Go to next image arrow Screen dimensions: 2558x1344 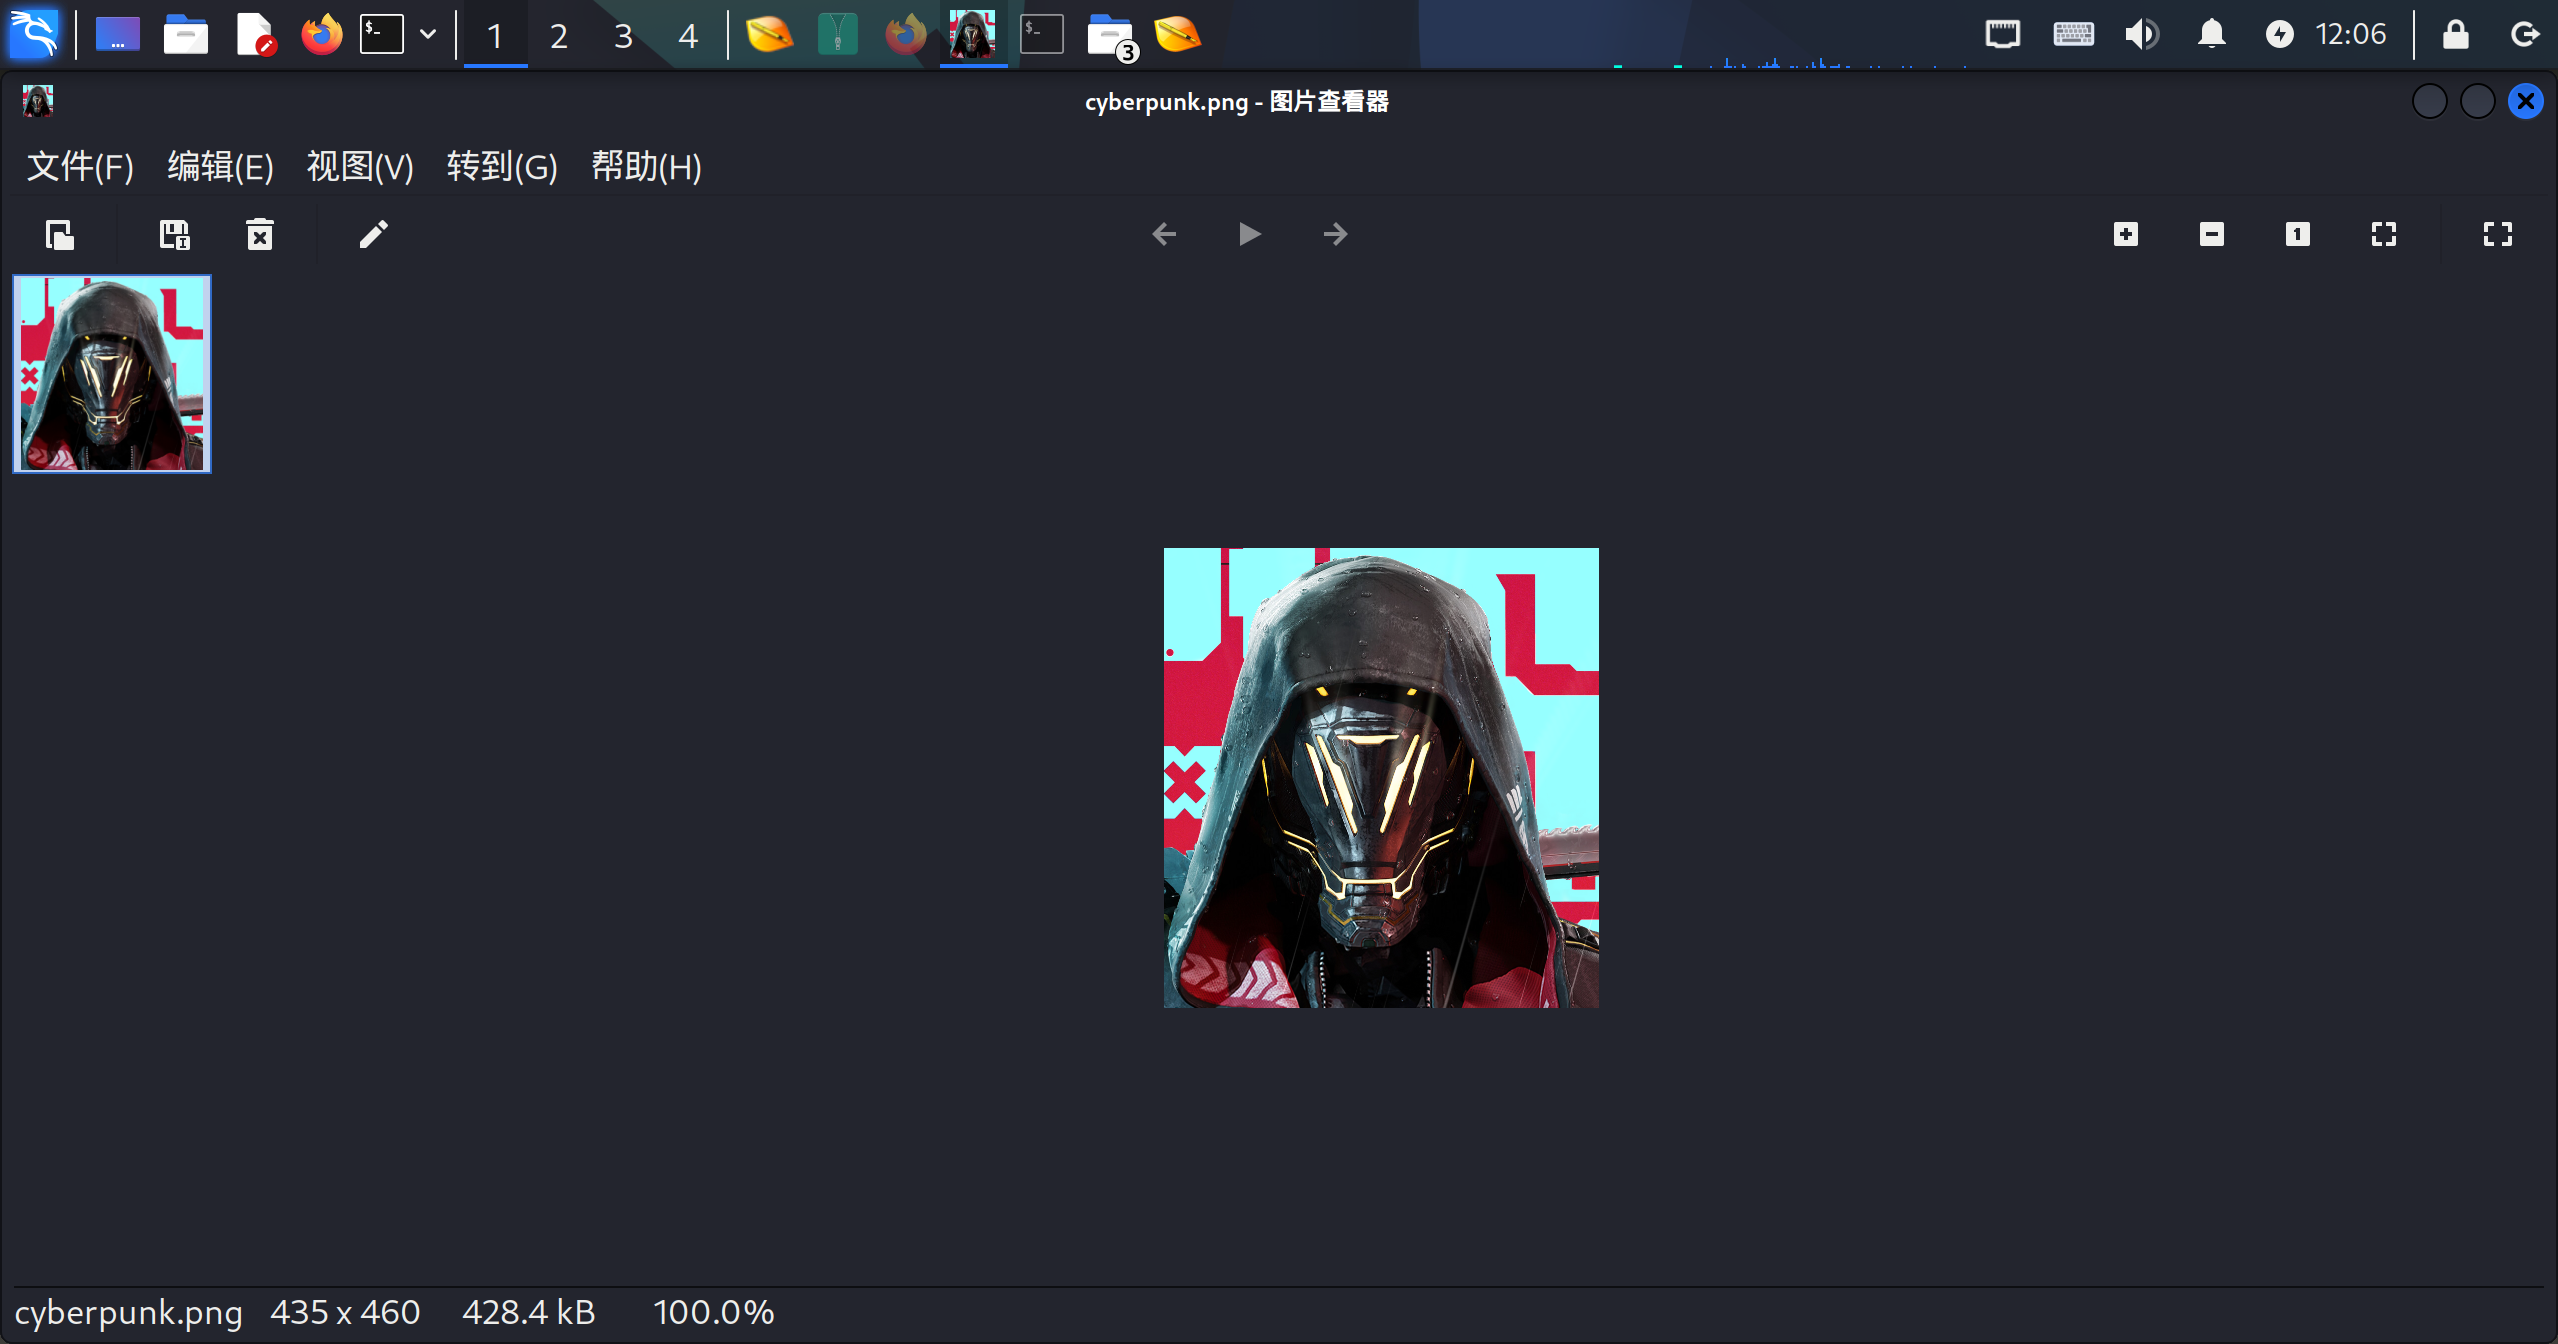pyautogui.click(x=1335, y=235)
